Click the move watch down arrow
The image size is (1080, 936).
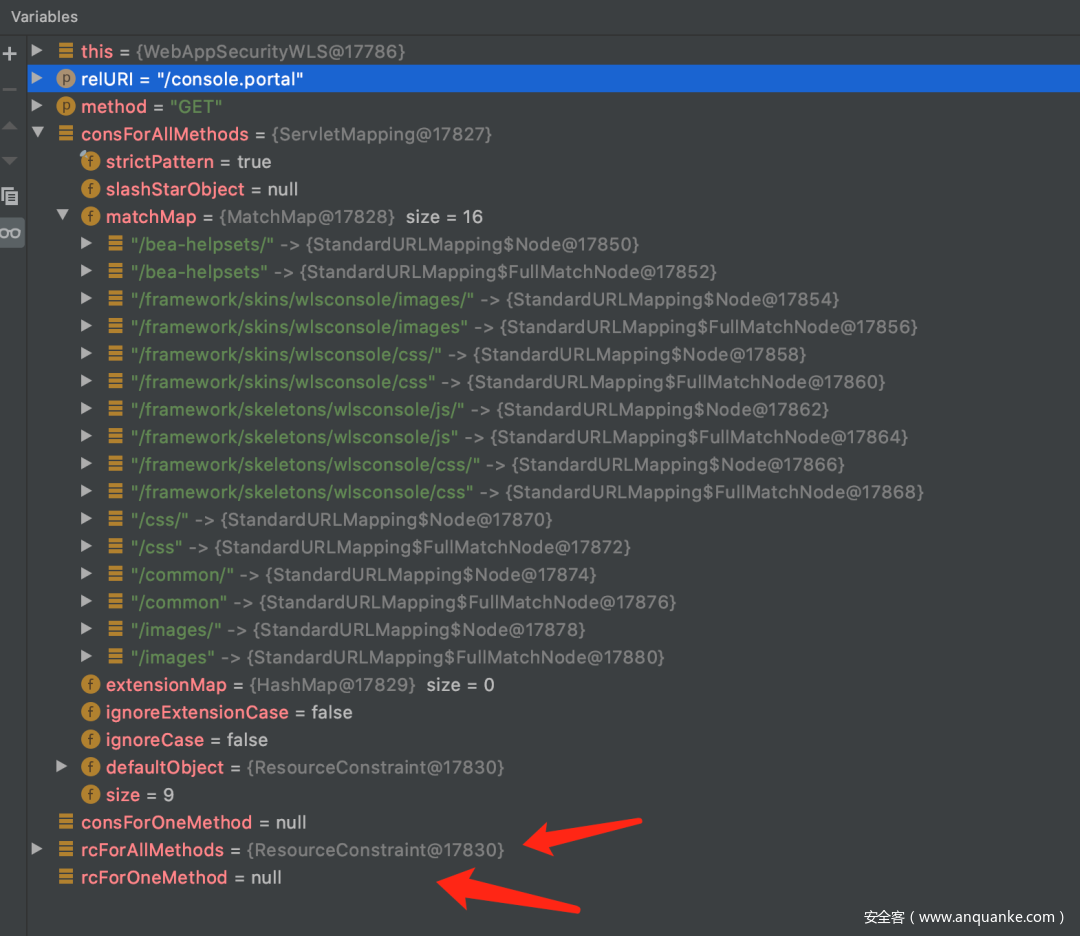pyautogui.click(x=10, y=160)
